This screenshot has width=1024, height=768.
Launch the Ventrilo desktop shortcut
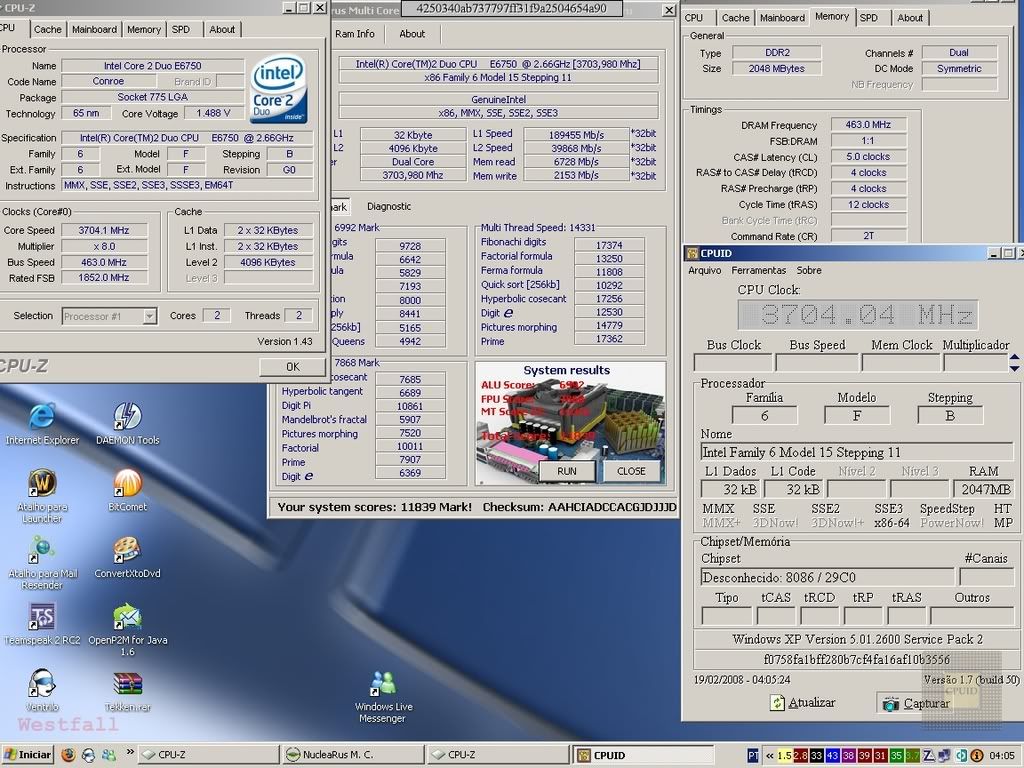(42, 684)
